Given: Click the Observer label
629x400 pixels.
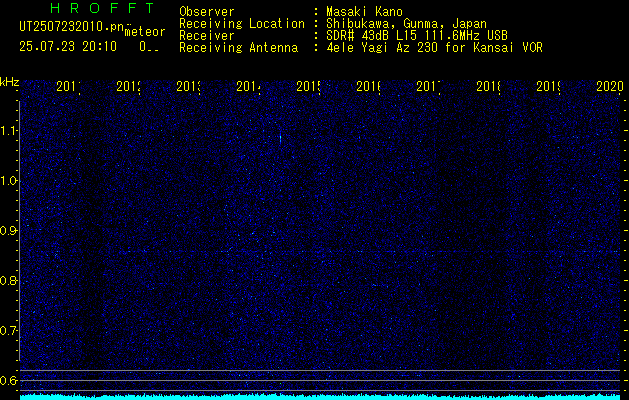Looking at the screenshot, I should pyautogui.click(x=207, y=12).
